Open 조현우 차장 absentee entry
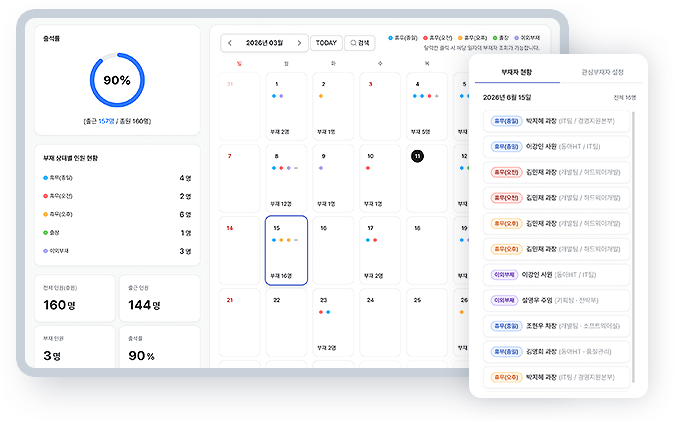693x421 pixels. (556, 326)
